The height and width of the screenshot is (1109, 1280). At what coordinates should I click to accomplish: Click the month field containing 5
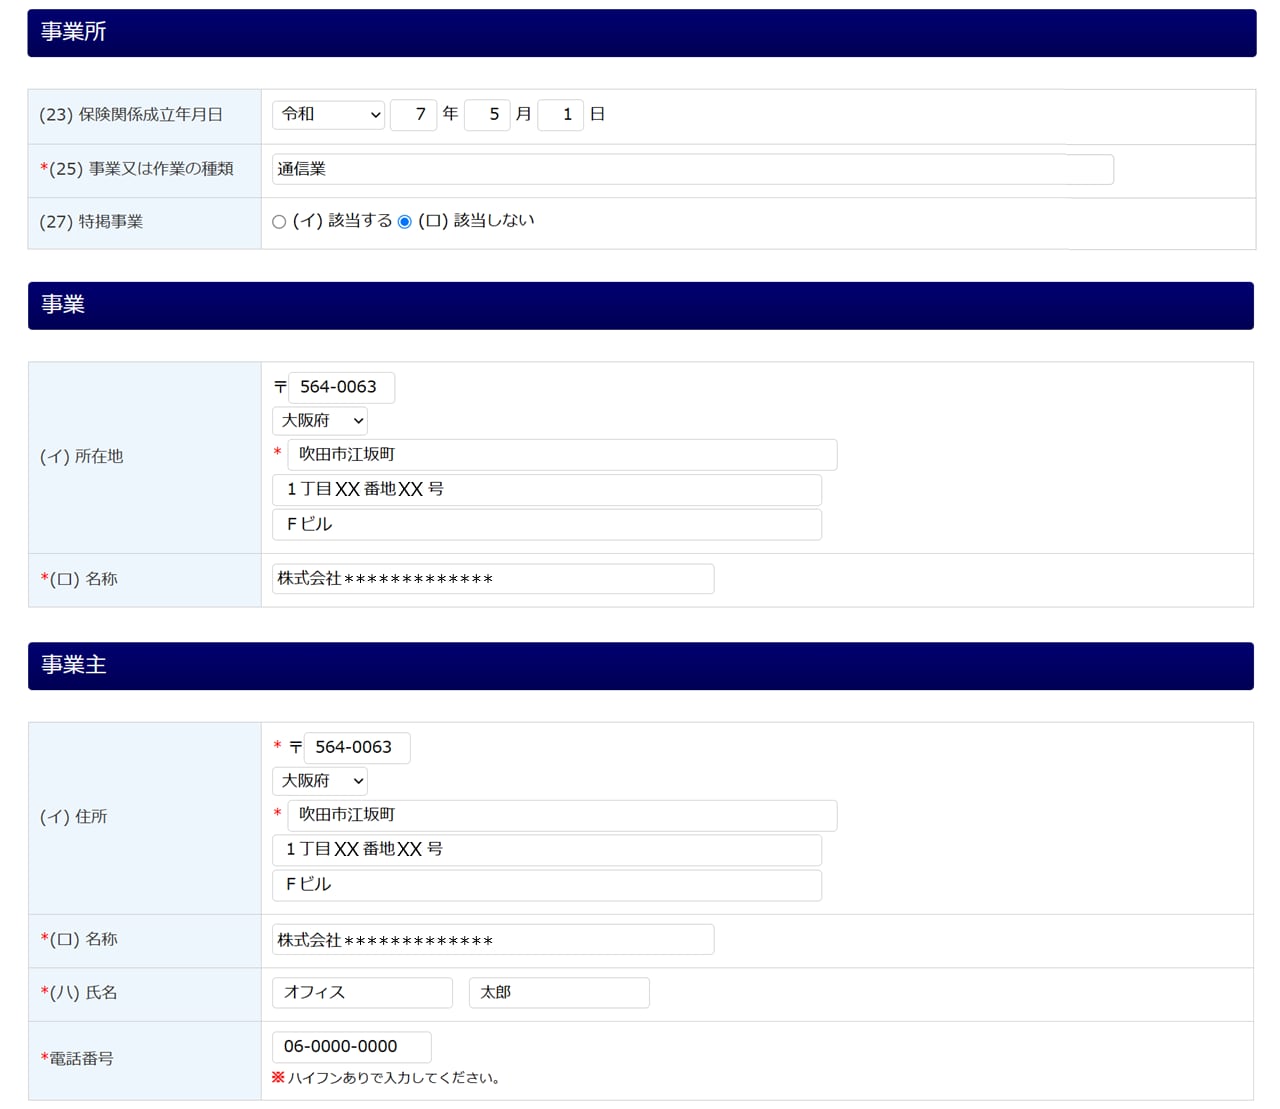click(x=487, y=115)
